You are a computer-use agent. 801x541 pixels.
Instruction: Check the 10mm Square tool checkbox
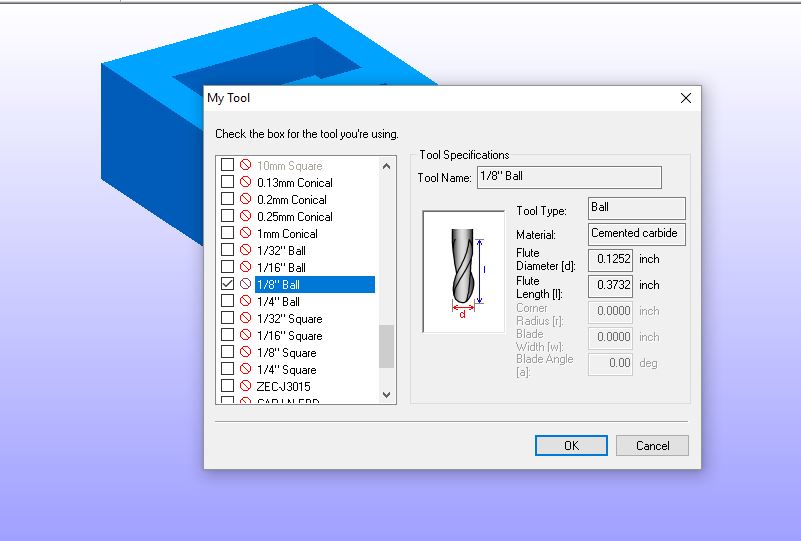click(227, 165)
